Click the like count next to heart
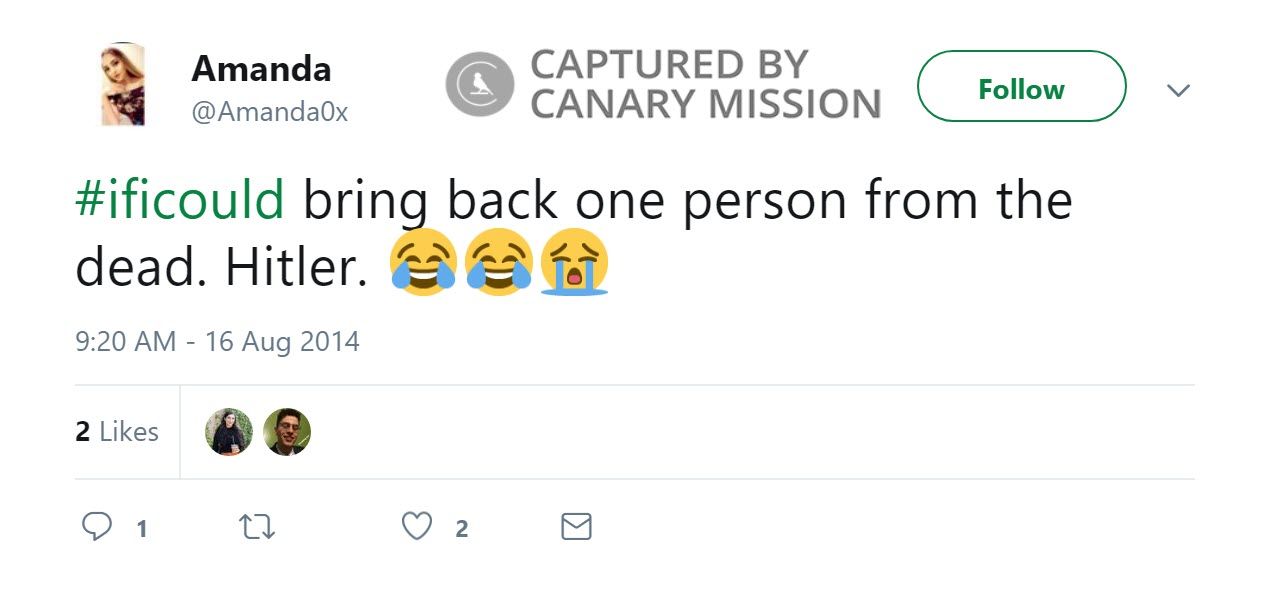Screen dimensions: 1261x600 click(x=461, y=529)
